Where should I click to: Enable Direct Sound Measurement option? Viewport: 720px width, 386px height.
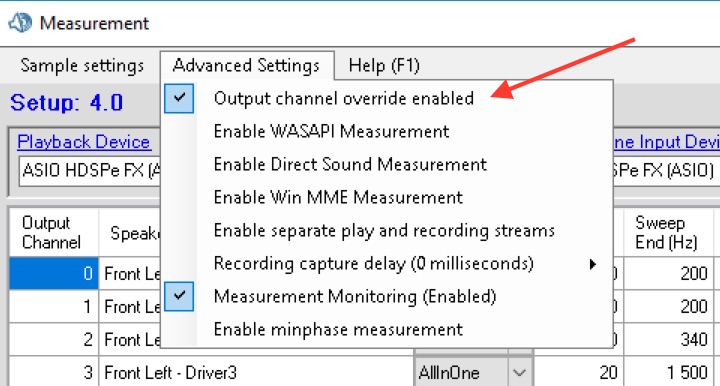[x=350, y=164]
